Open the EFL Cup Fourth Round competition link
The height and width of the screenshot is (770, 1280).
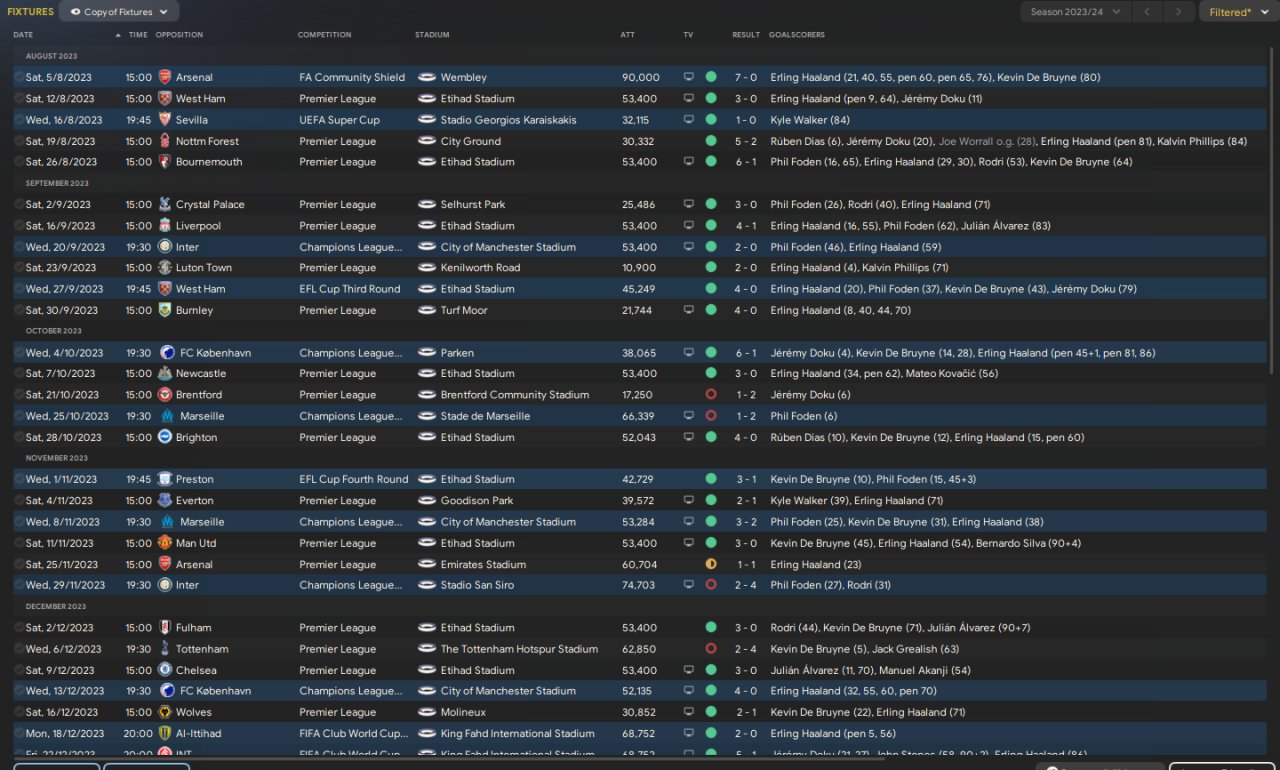354,479
